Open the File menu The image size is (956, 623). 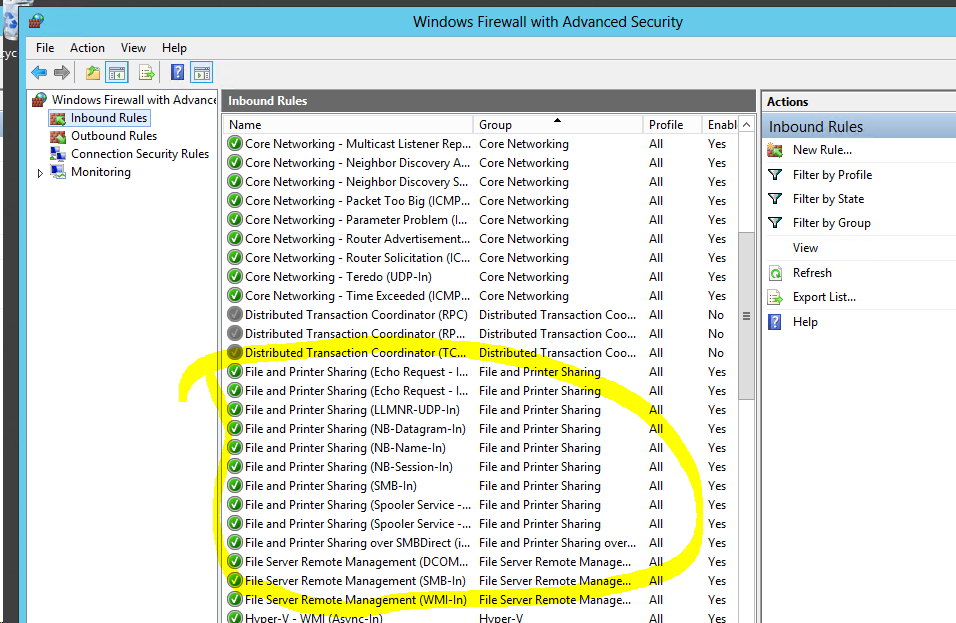pos(45,48)
